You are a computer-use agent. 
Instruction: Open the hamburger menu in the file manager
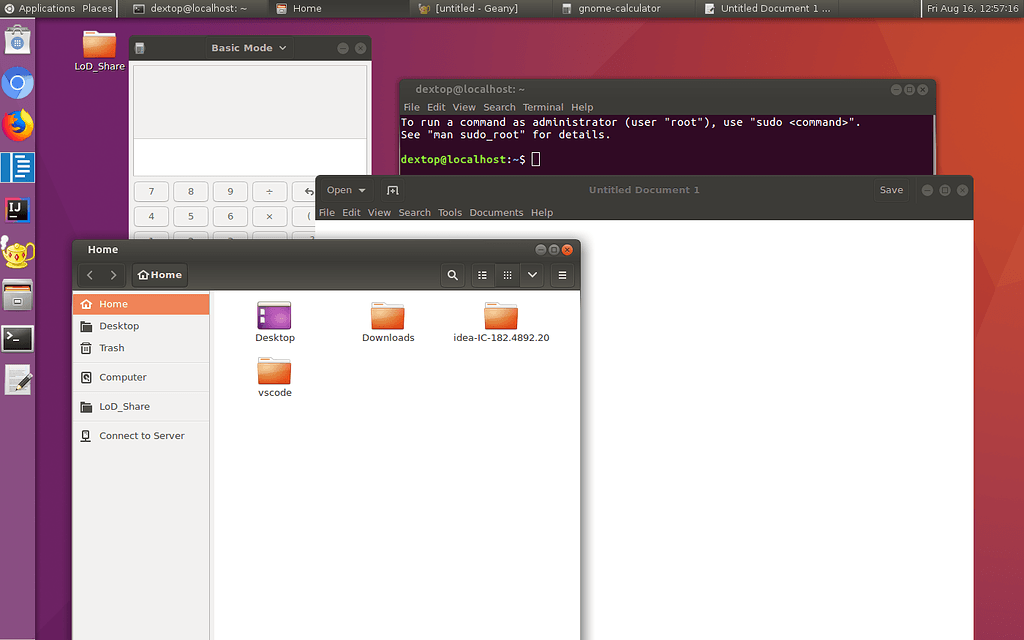(562, 275)
